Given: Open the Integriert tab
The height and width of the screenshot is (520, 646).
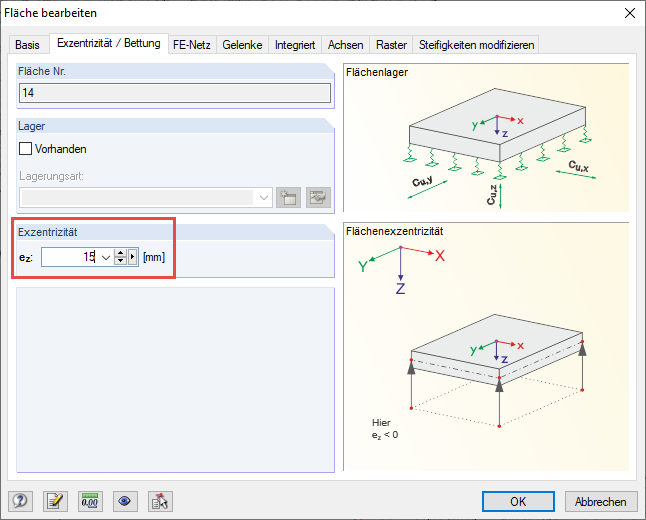Looking at the screenshot, I should coord(295,45).
